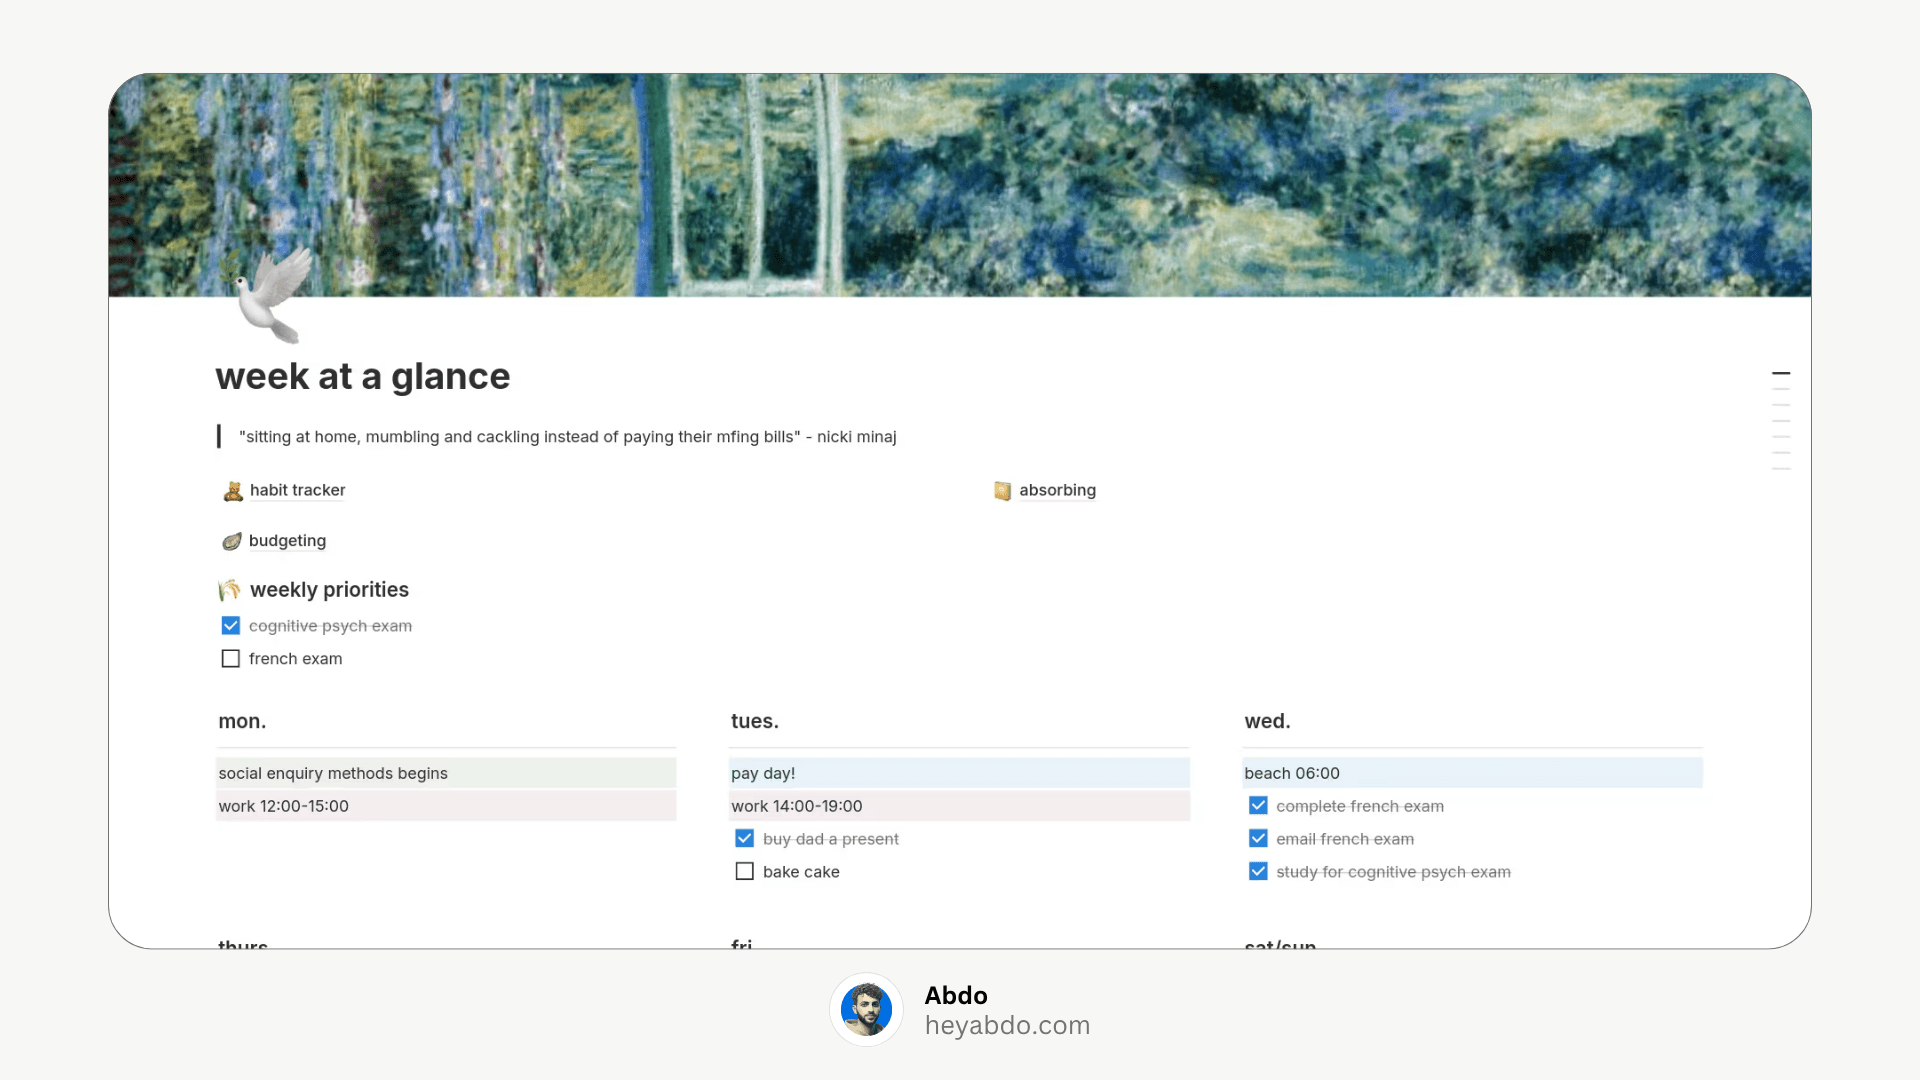Visit the heyabdo.com link
Screen dimensions: 1920x1080
(x=1007, y=1026)
